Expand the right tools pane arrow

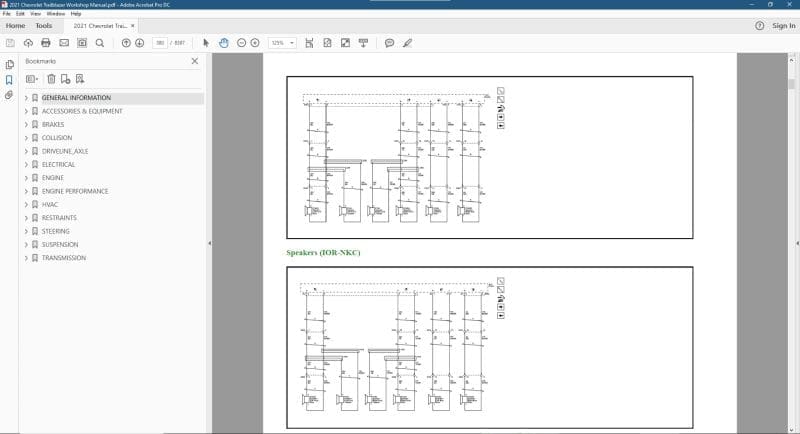(797, 243)
